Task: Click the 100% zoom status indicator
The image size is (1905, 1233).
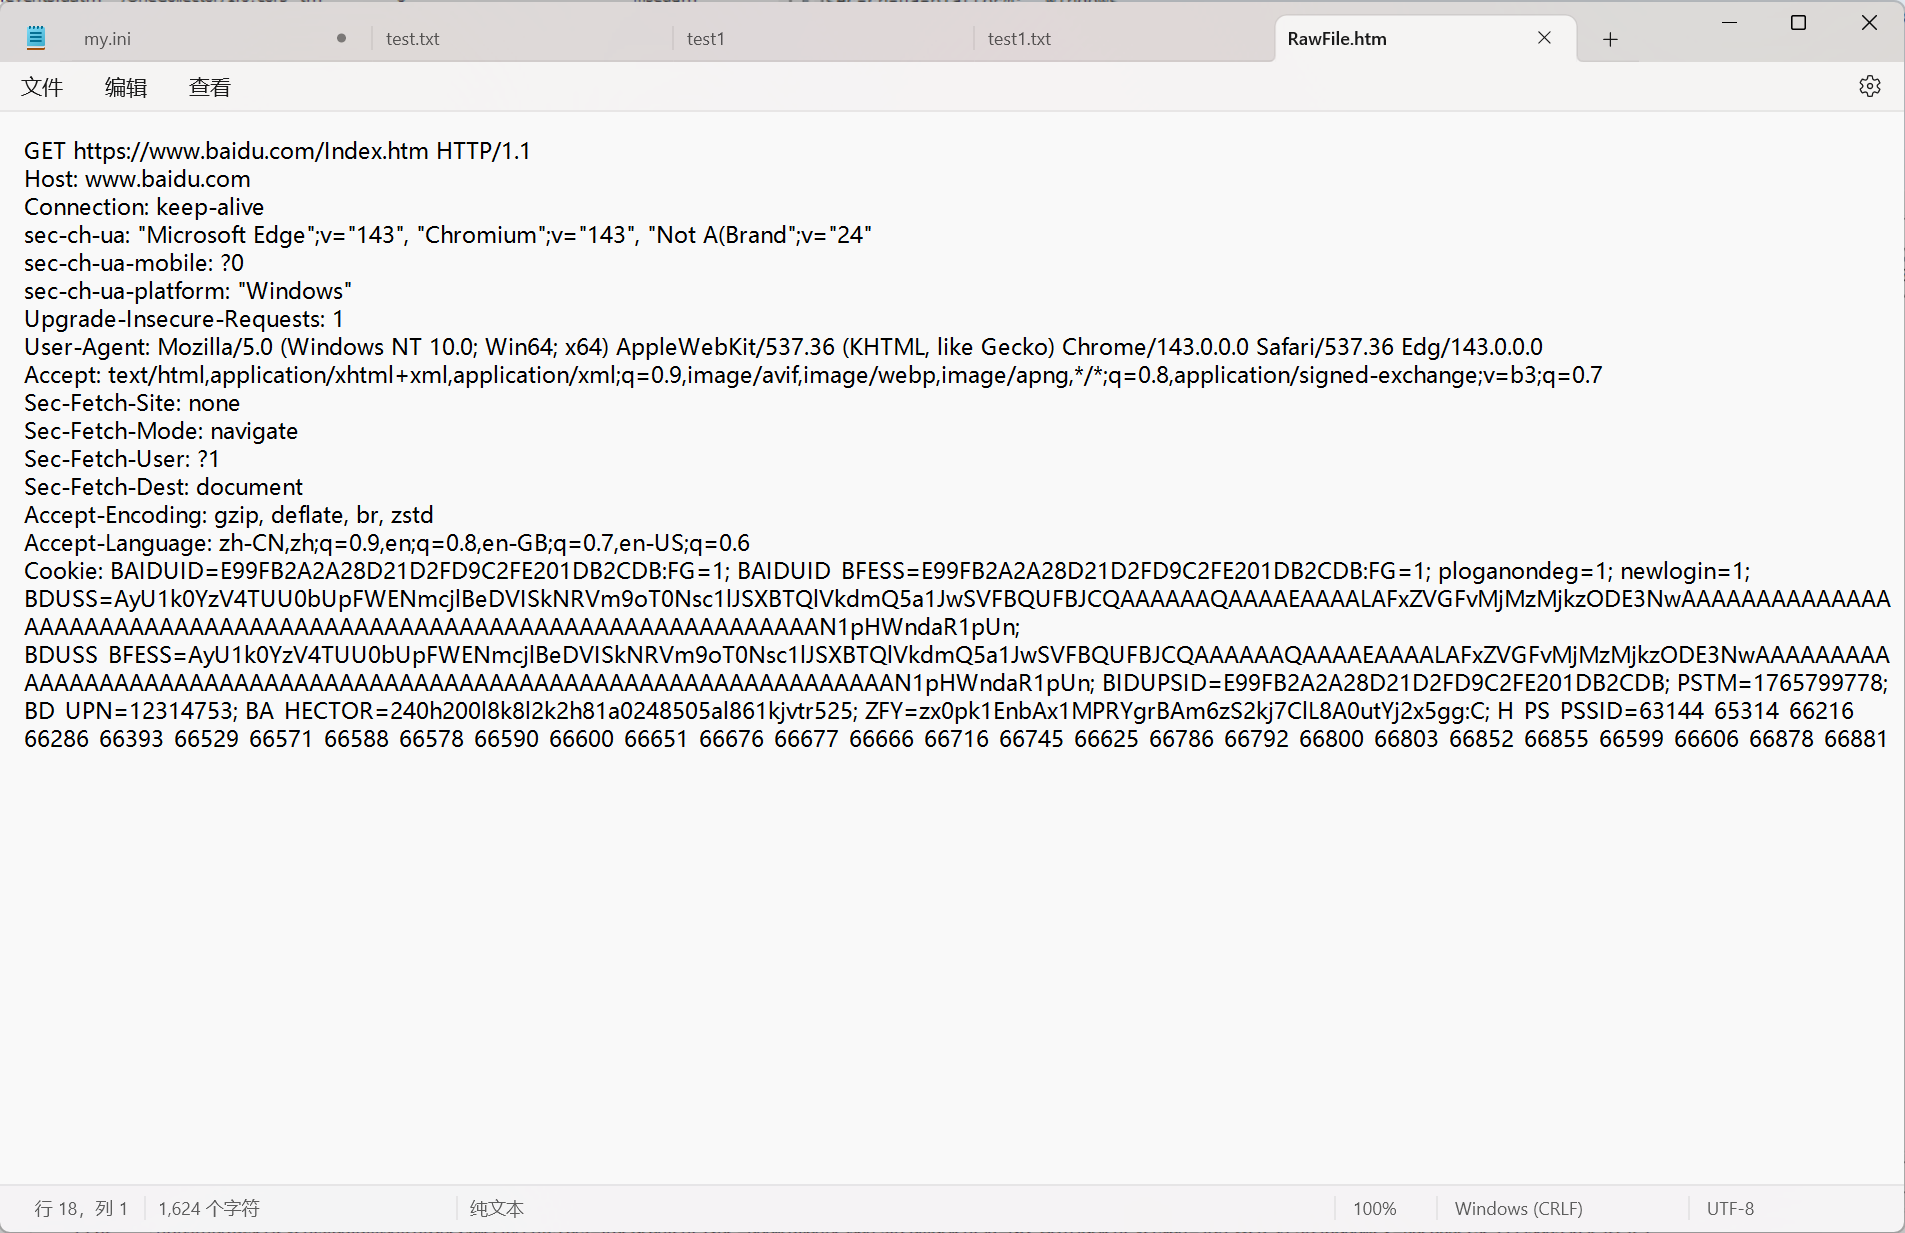Action: [x=1374, y=1209]
